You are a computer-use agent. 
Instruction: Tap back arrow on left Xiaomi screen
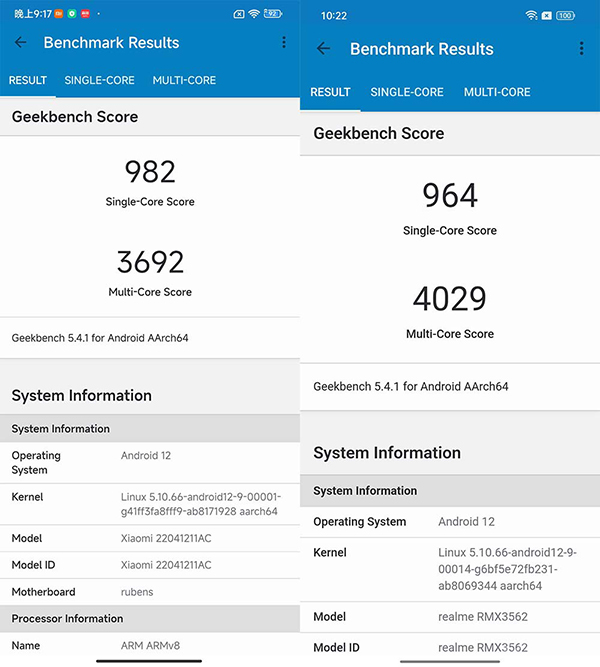point(21,43)
